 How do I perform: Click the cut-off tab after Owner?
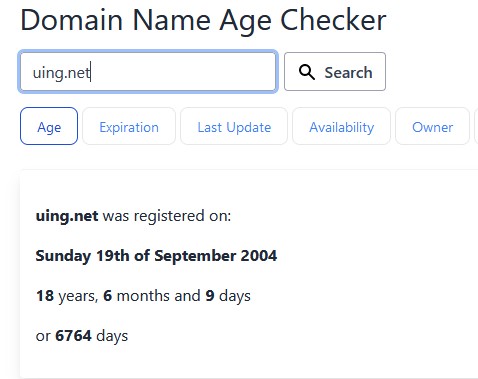point(476,126)
